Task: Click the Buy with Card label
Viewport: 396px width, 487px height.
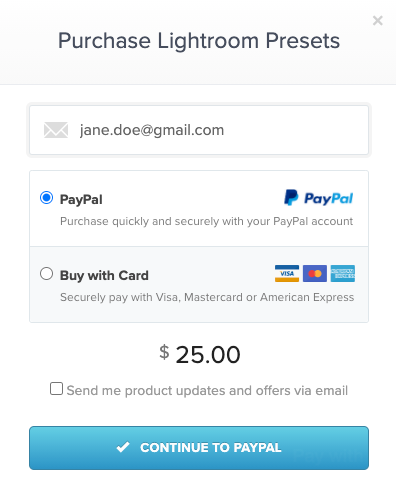Action: pyautogui.click(x=104, y=276)
